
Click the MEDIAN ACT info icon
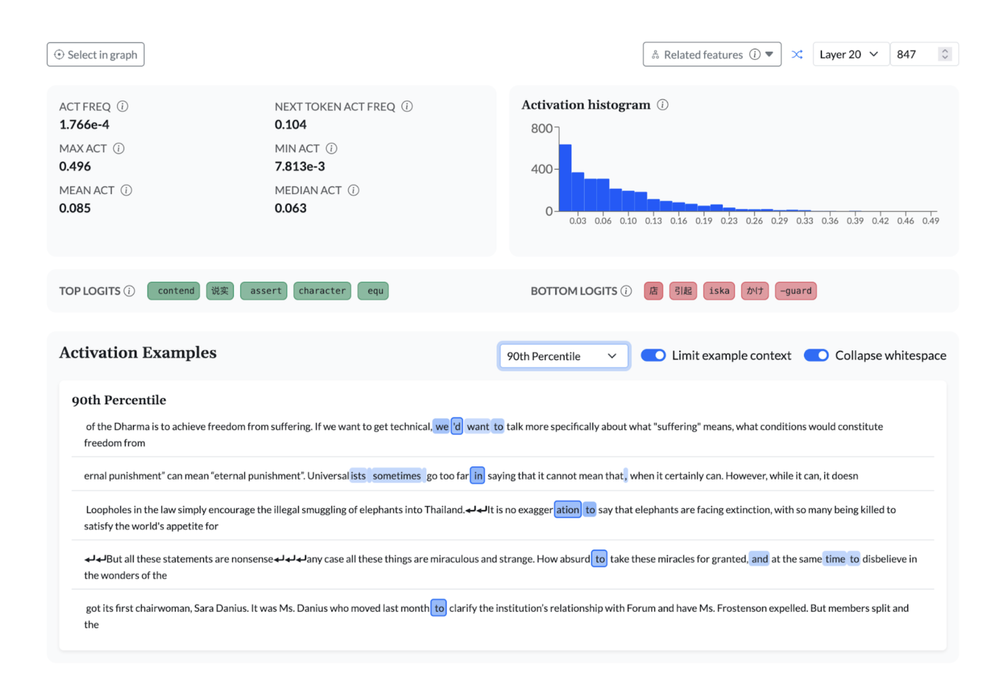click(x=353, y=190)
